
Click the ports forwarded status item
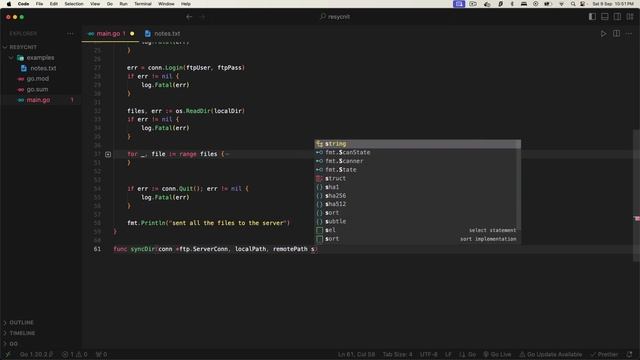[x=101, y=354]
